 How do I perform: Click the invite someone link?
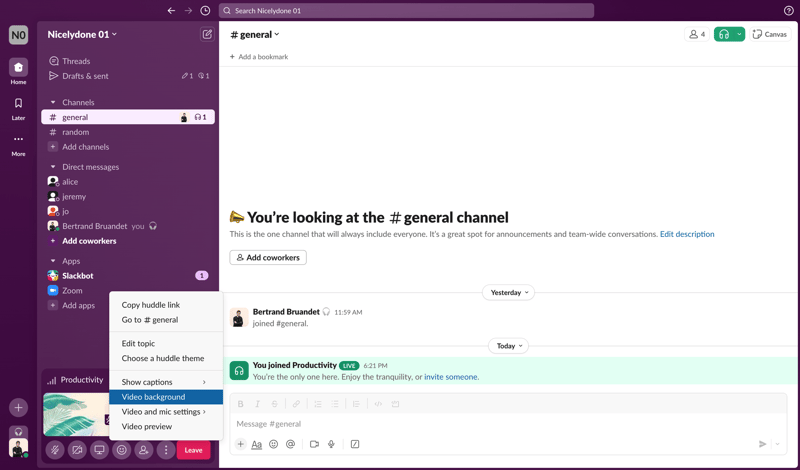click(451, 377)
